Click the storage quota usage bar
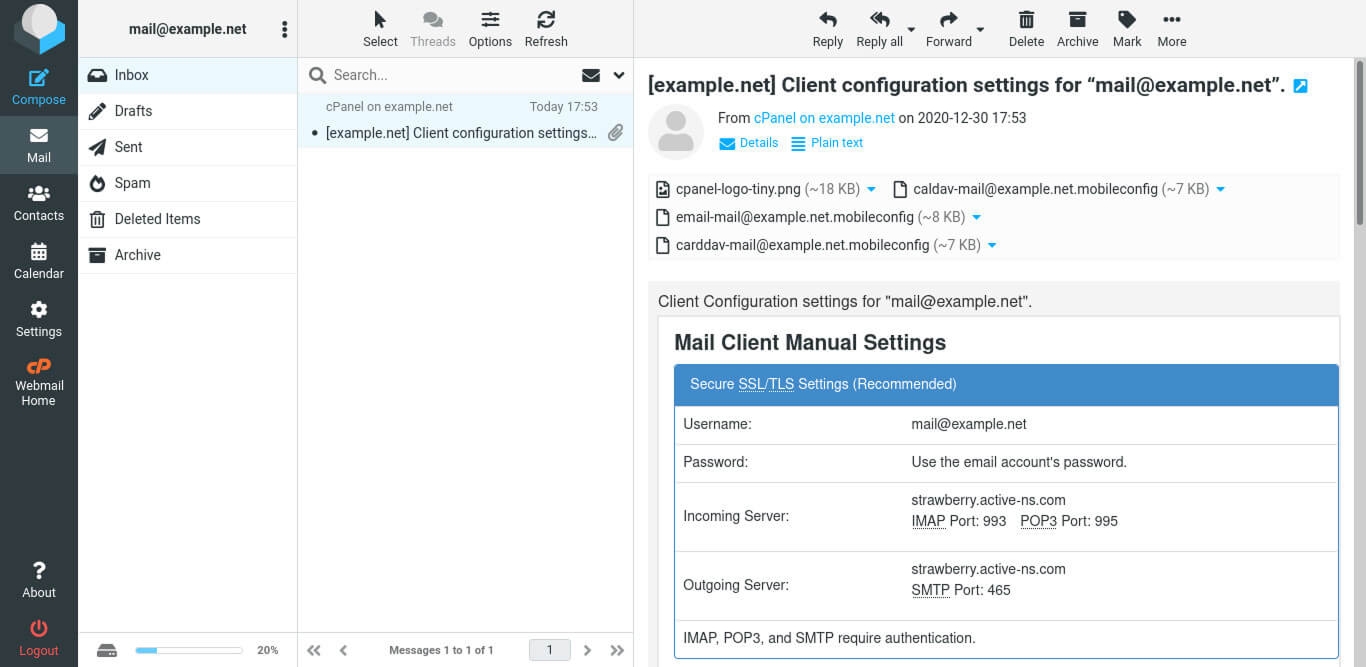Viewport: 1366px width, 667px height. pyautogui.click(x=189, y=650)
